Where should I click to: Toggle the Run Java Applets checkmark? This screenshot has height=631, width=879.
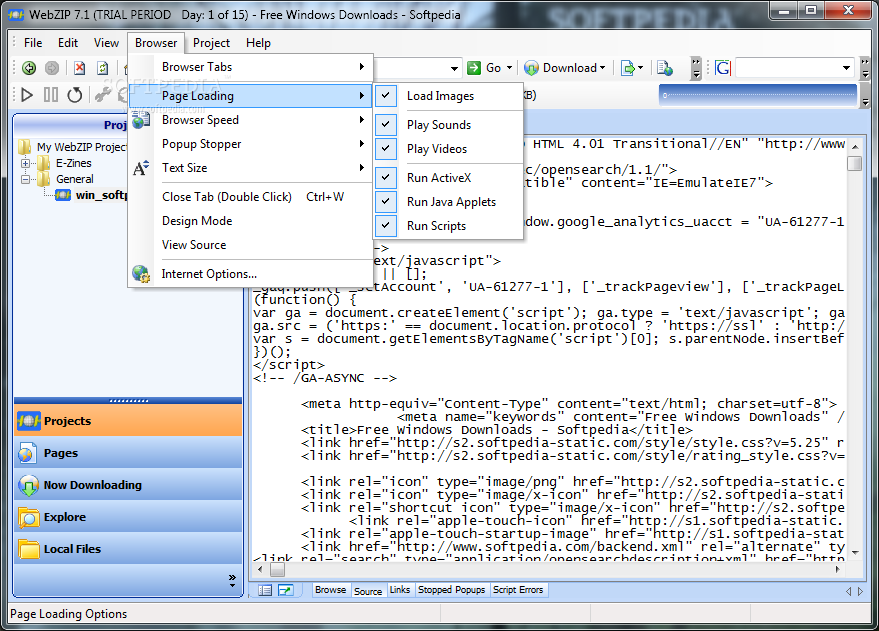(386, 202)
